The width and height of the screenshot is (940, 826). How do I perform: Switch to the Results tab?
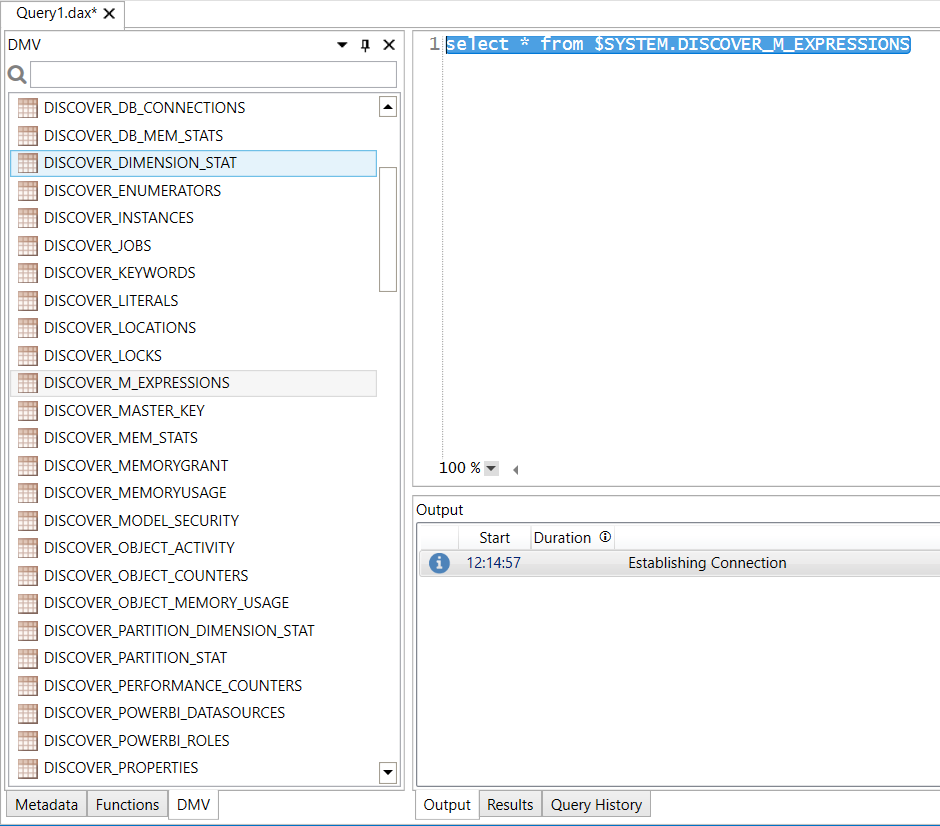[x=510, y=804]
